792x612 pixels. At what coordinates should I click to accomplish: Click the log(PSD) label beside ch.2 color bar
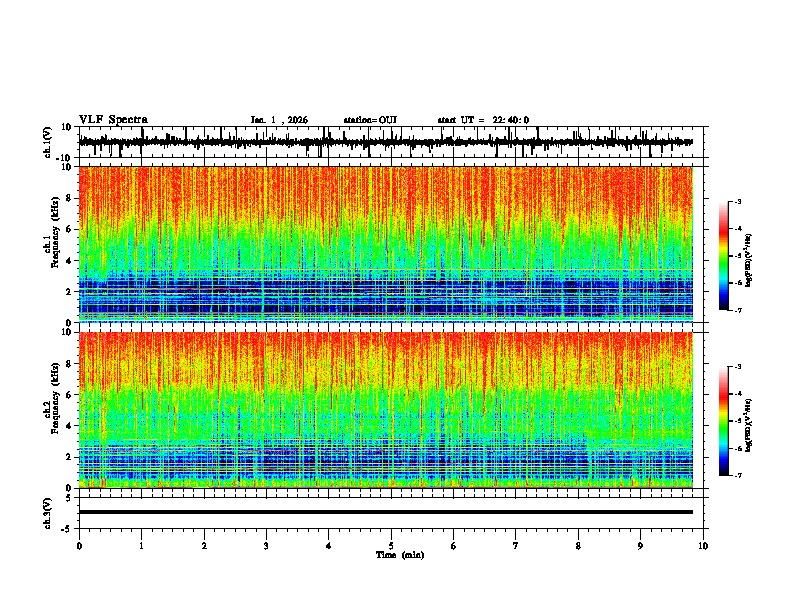click(x=749, y=425)
